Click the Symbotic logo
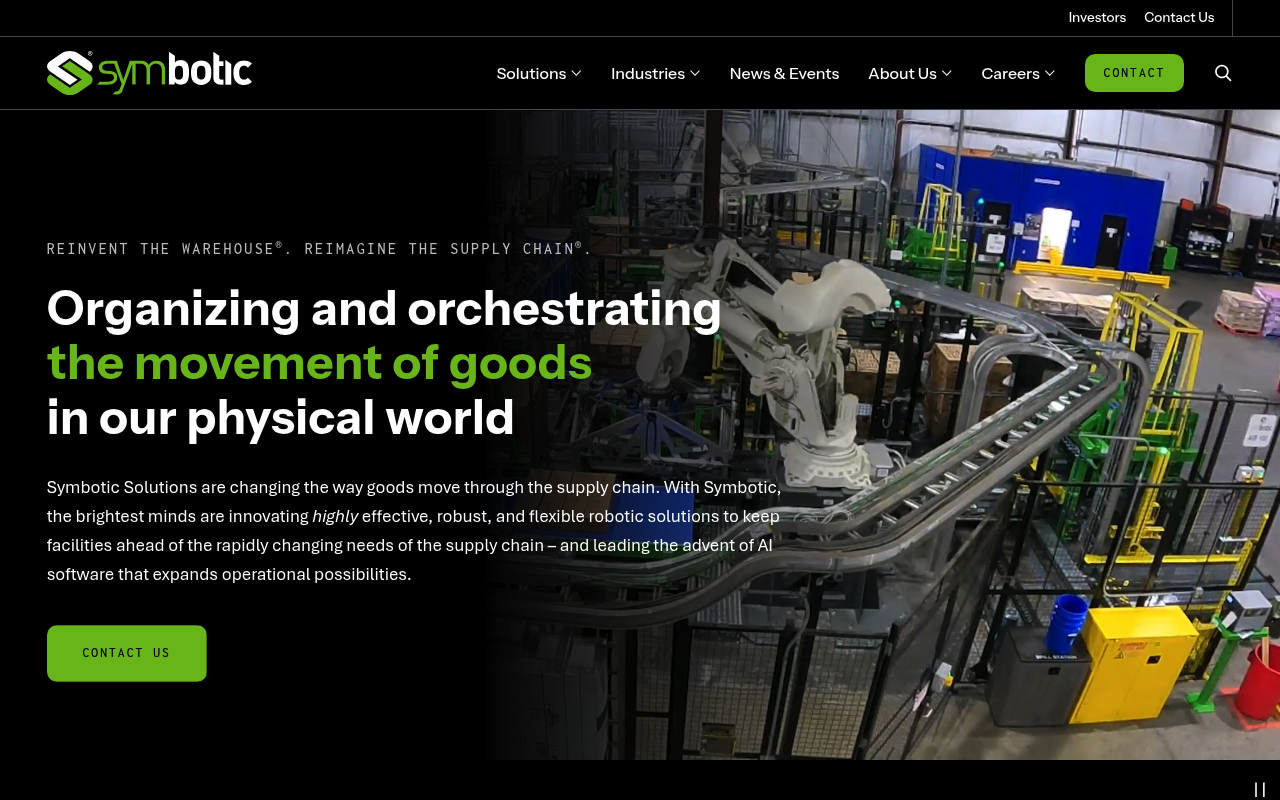Image resolution: width=1280 pixels, height=800 pixels. pyautogui.click(x=149, y=73)
